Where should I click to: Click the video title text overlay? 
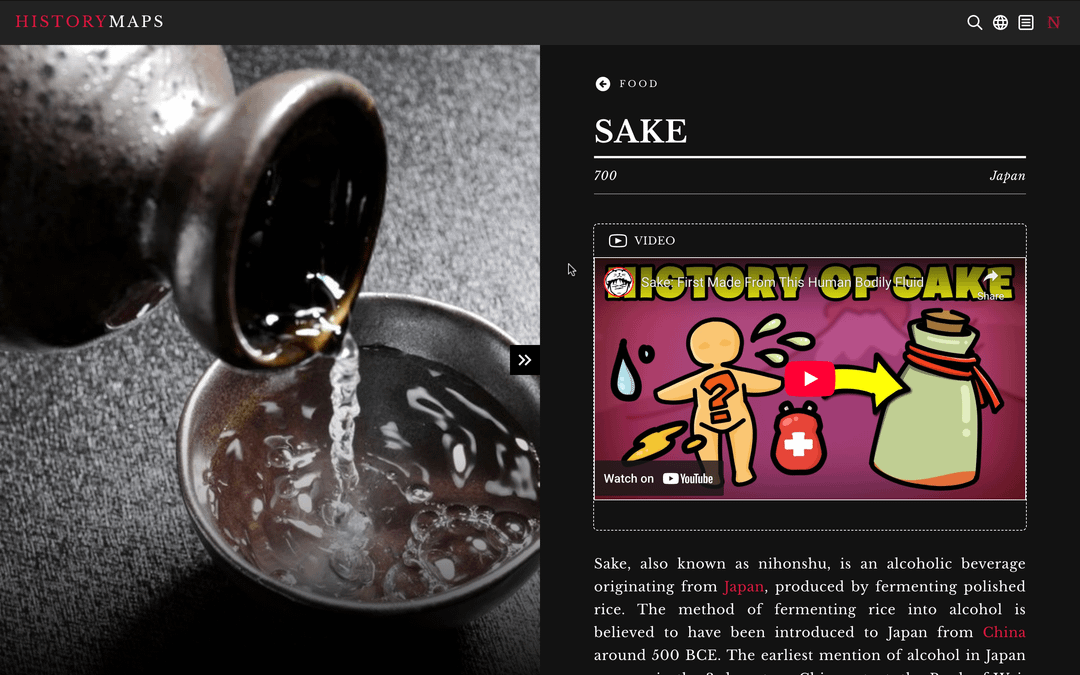click(782, 282)
